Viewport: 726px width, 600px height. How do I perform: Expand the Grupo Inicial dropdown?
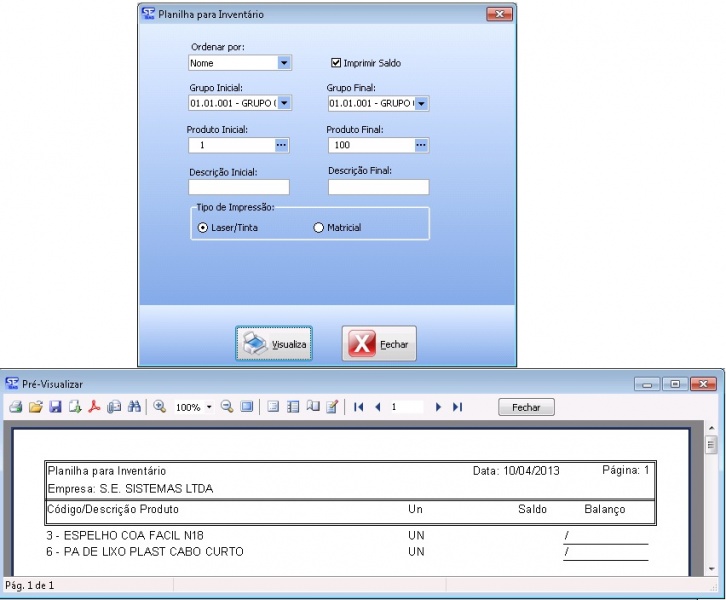tap(284, 103)
